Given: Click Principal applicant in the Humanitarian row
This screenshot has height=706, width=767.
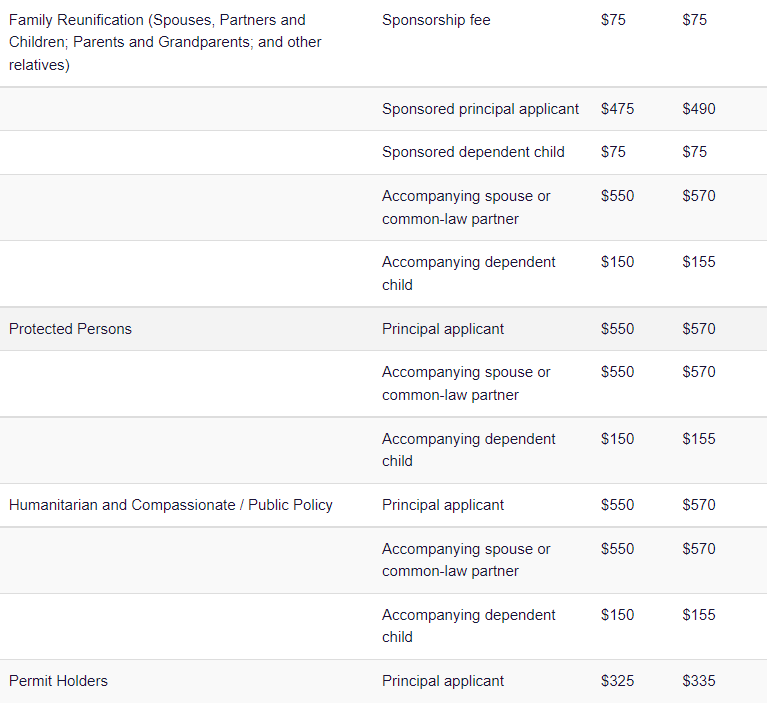Looking at the screenshot, I should [443, 505].
